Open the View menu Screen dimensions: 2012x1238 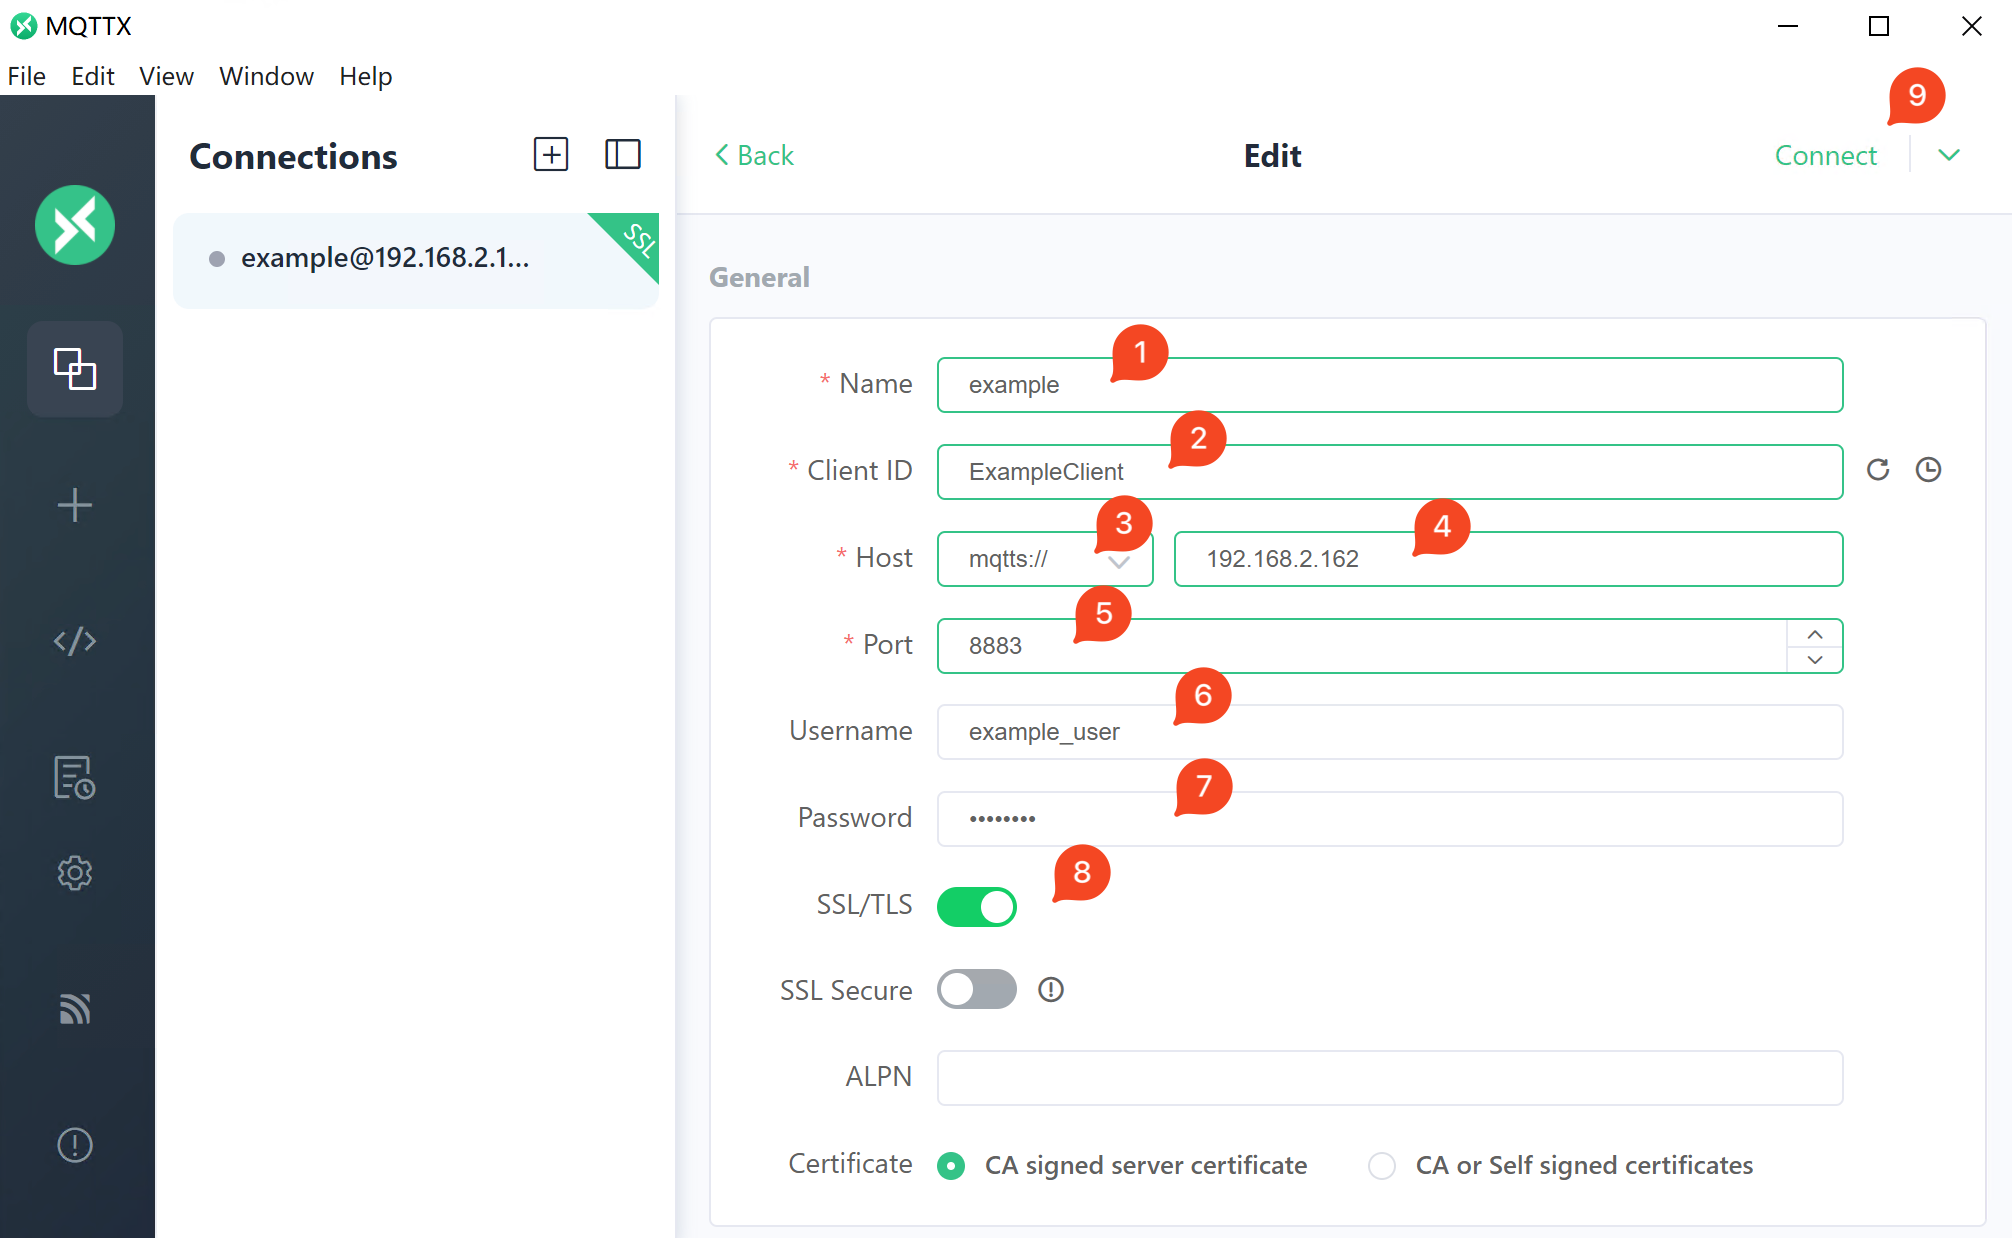pyautogui.click(x=166, y=76)
